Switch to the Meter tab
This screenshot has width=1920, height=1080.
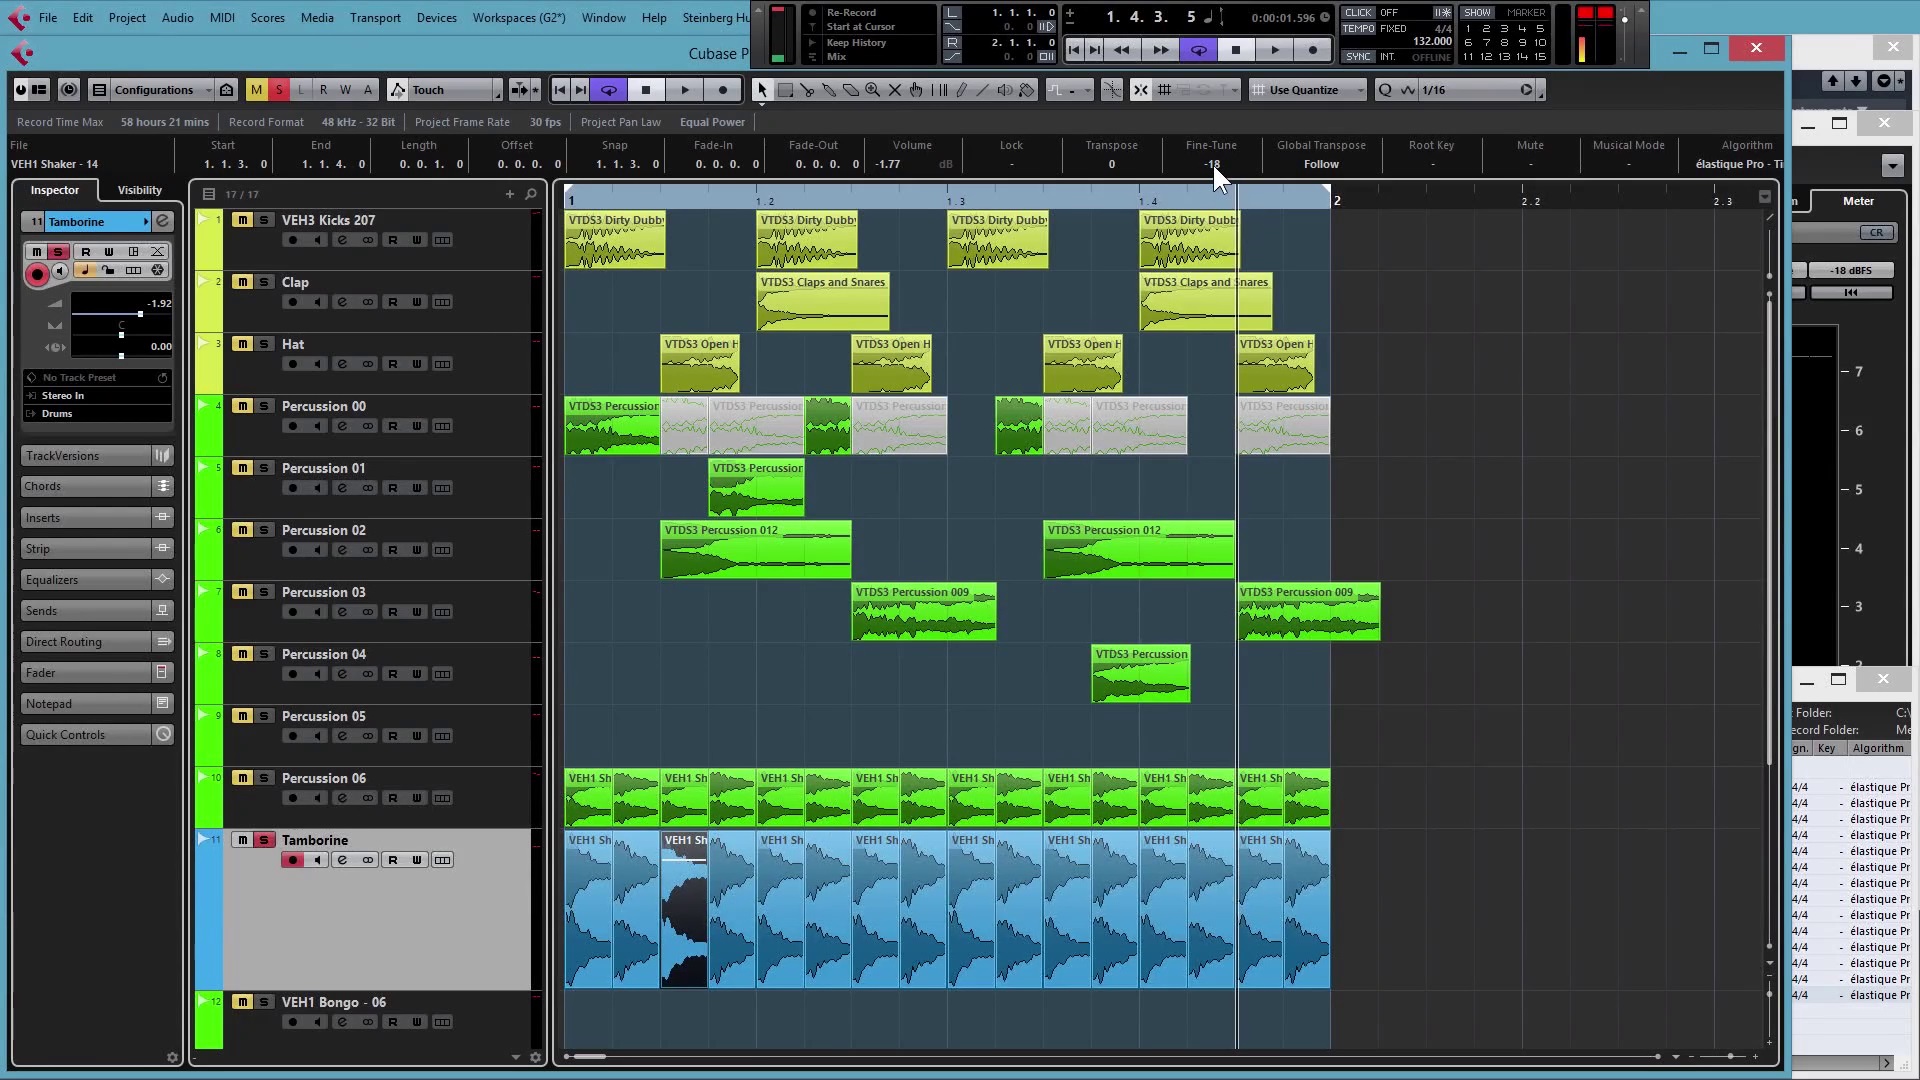(1858, 201)
